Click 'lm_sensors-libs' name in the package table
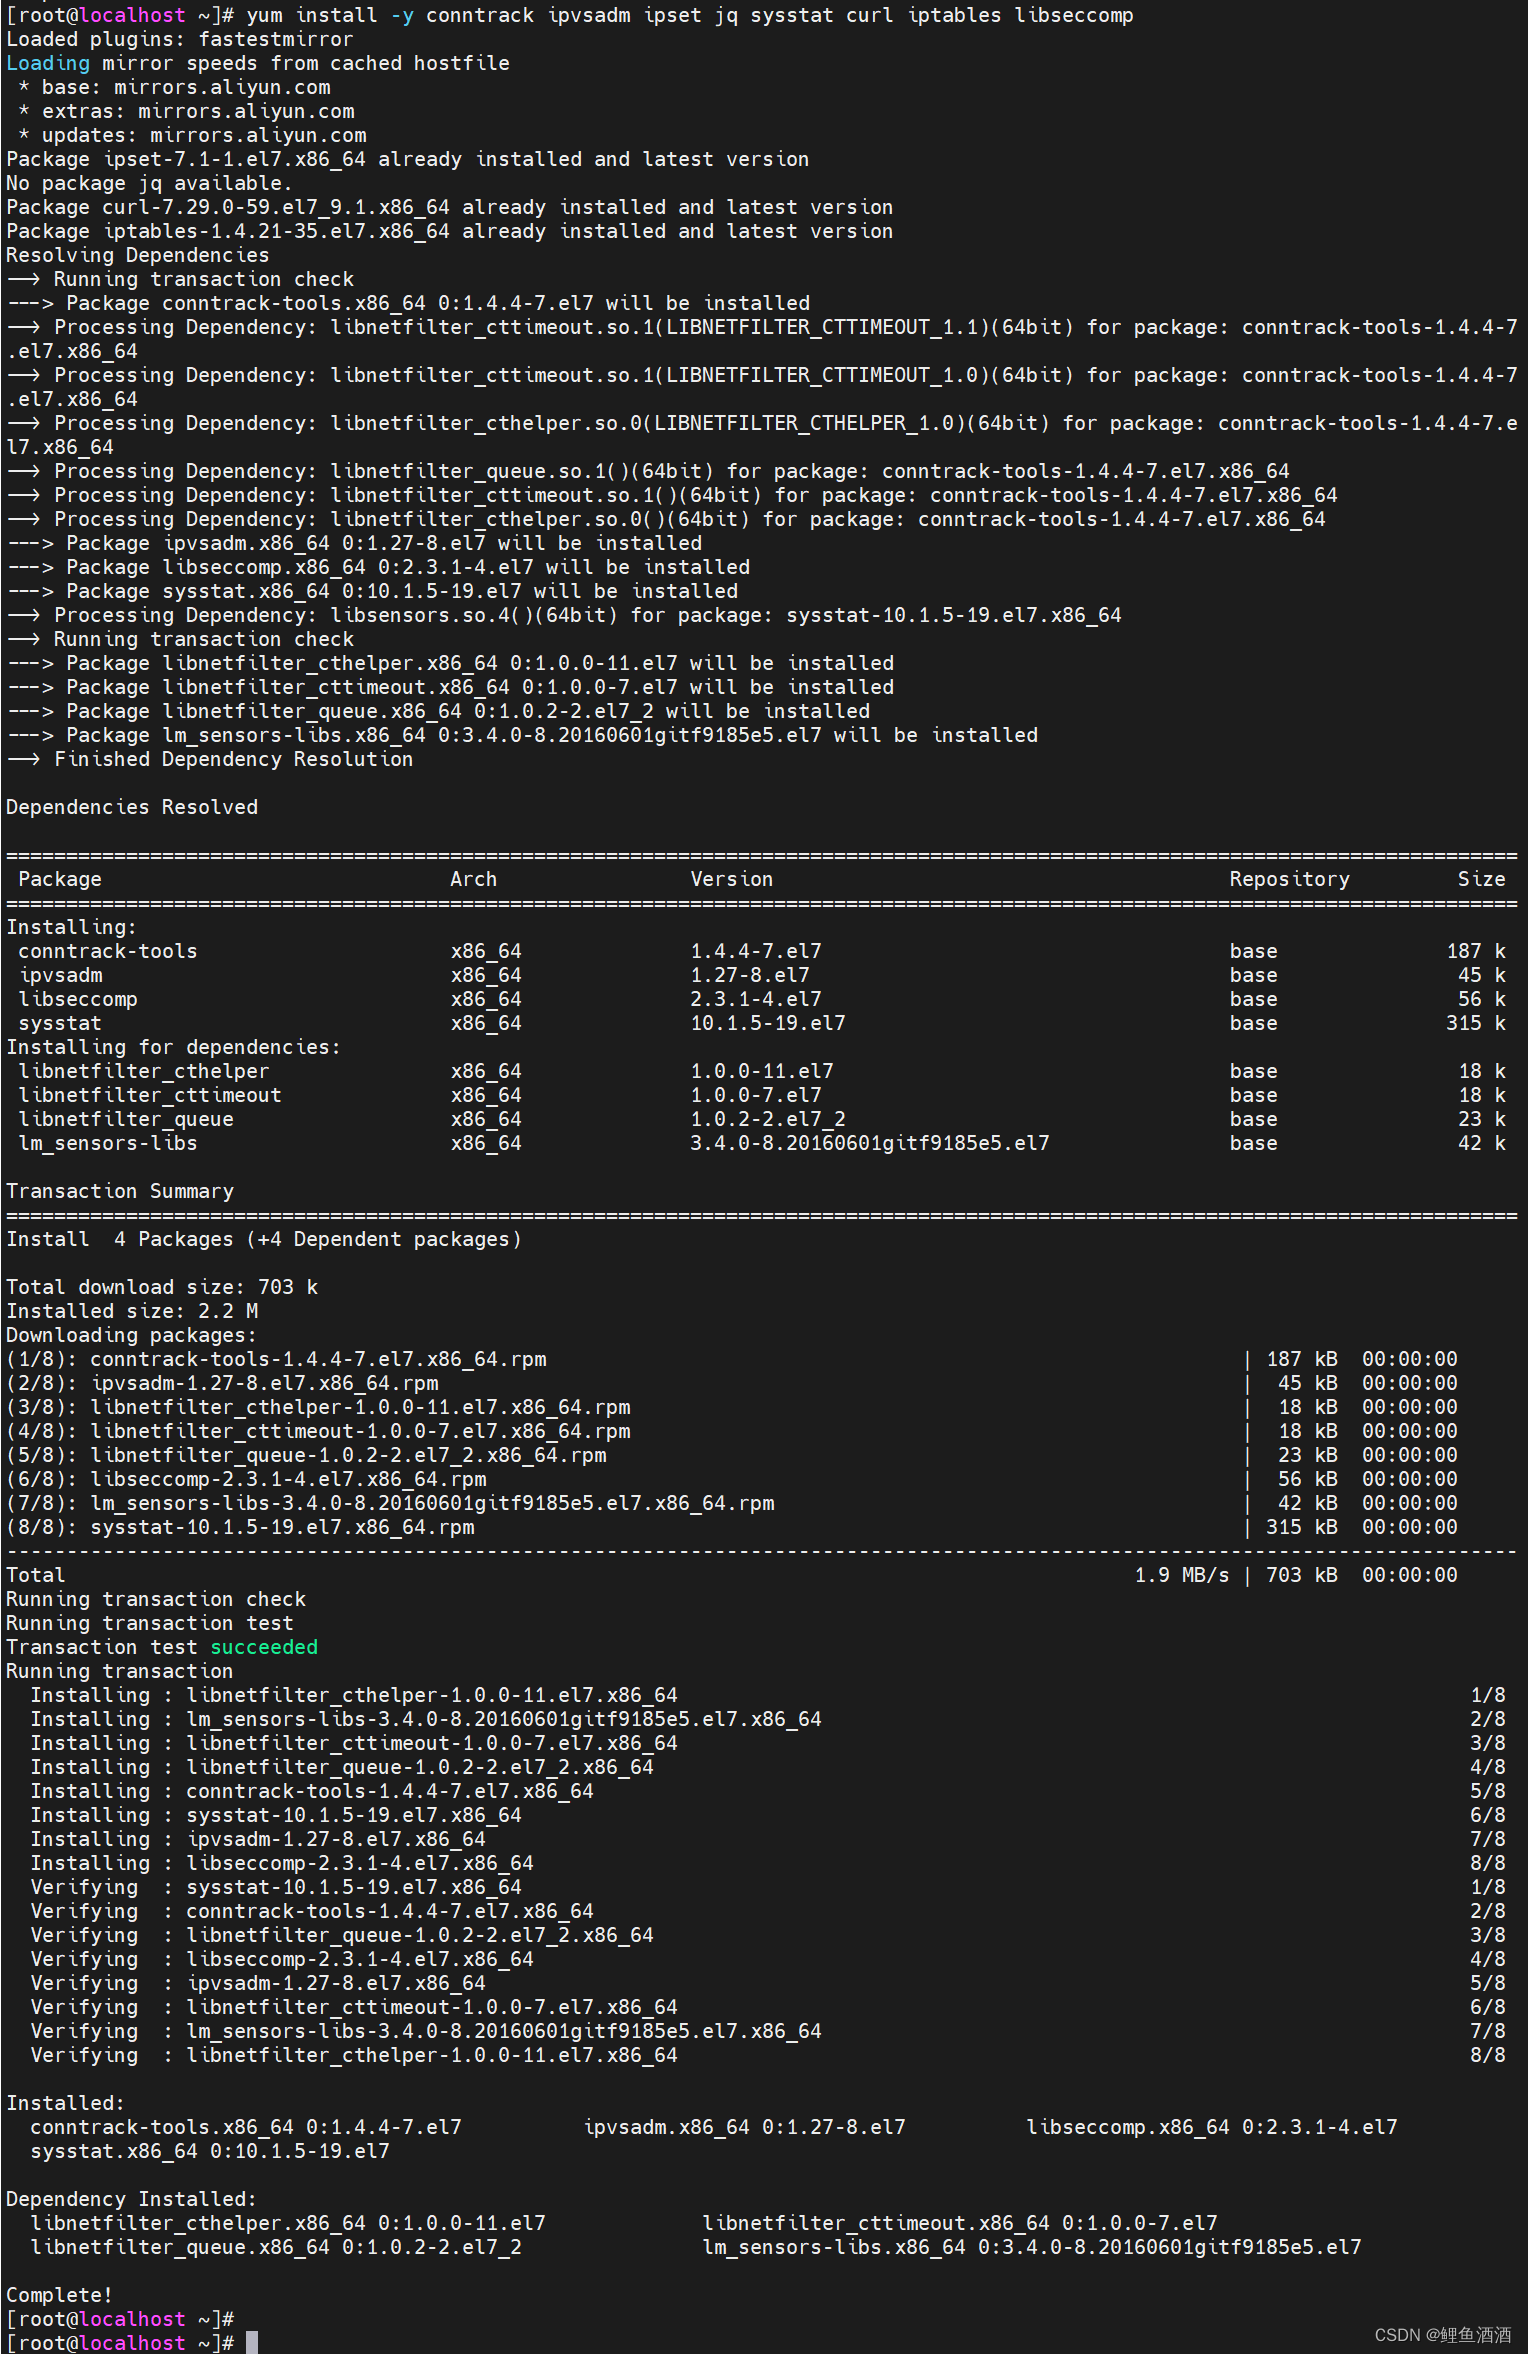Viewport: 1528px width, 2354px height. point(108,1143)
